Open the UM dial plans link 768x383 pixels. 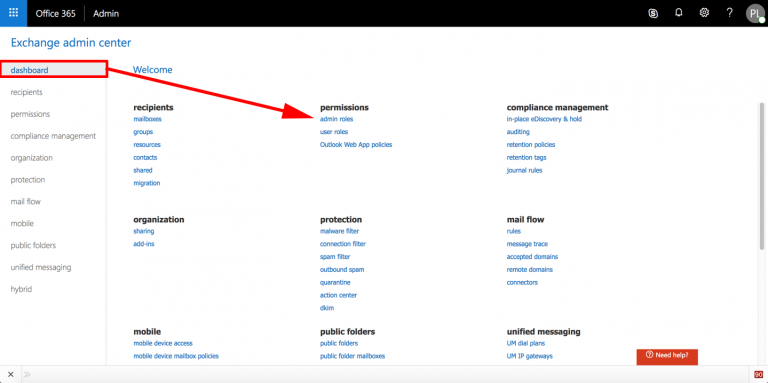coord(526,343)
